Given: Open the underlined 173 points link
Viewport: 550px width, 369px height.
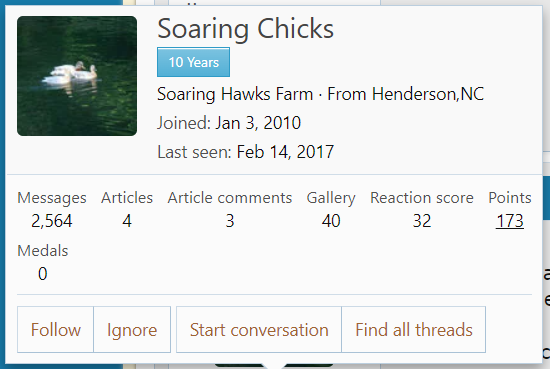Looking at the screenshot, I should click(x=510, y=221).
